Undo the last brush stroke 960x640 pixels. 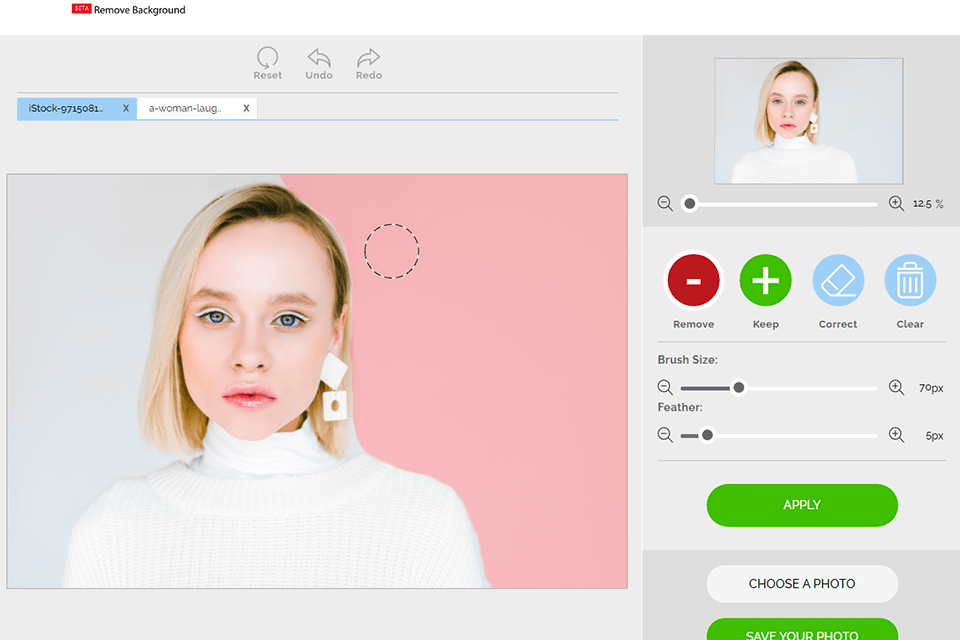[319, 58]
